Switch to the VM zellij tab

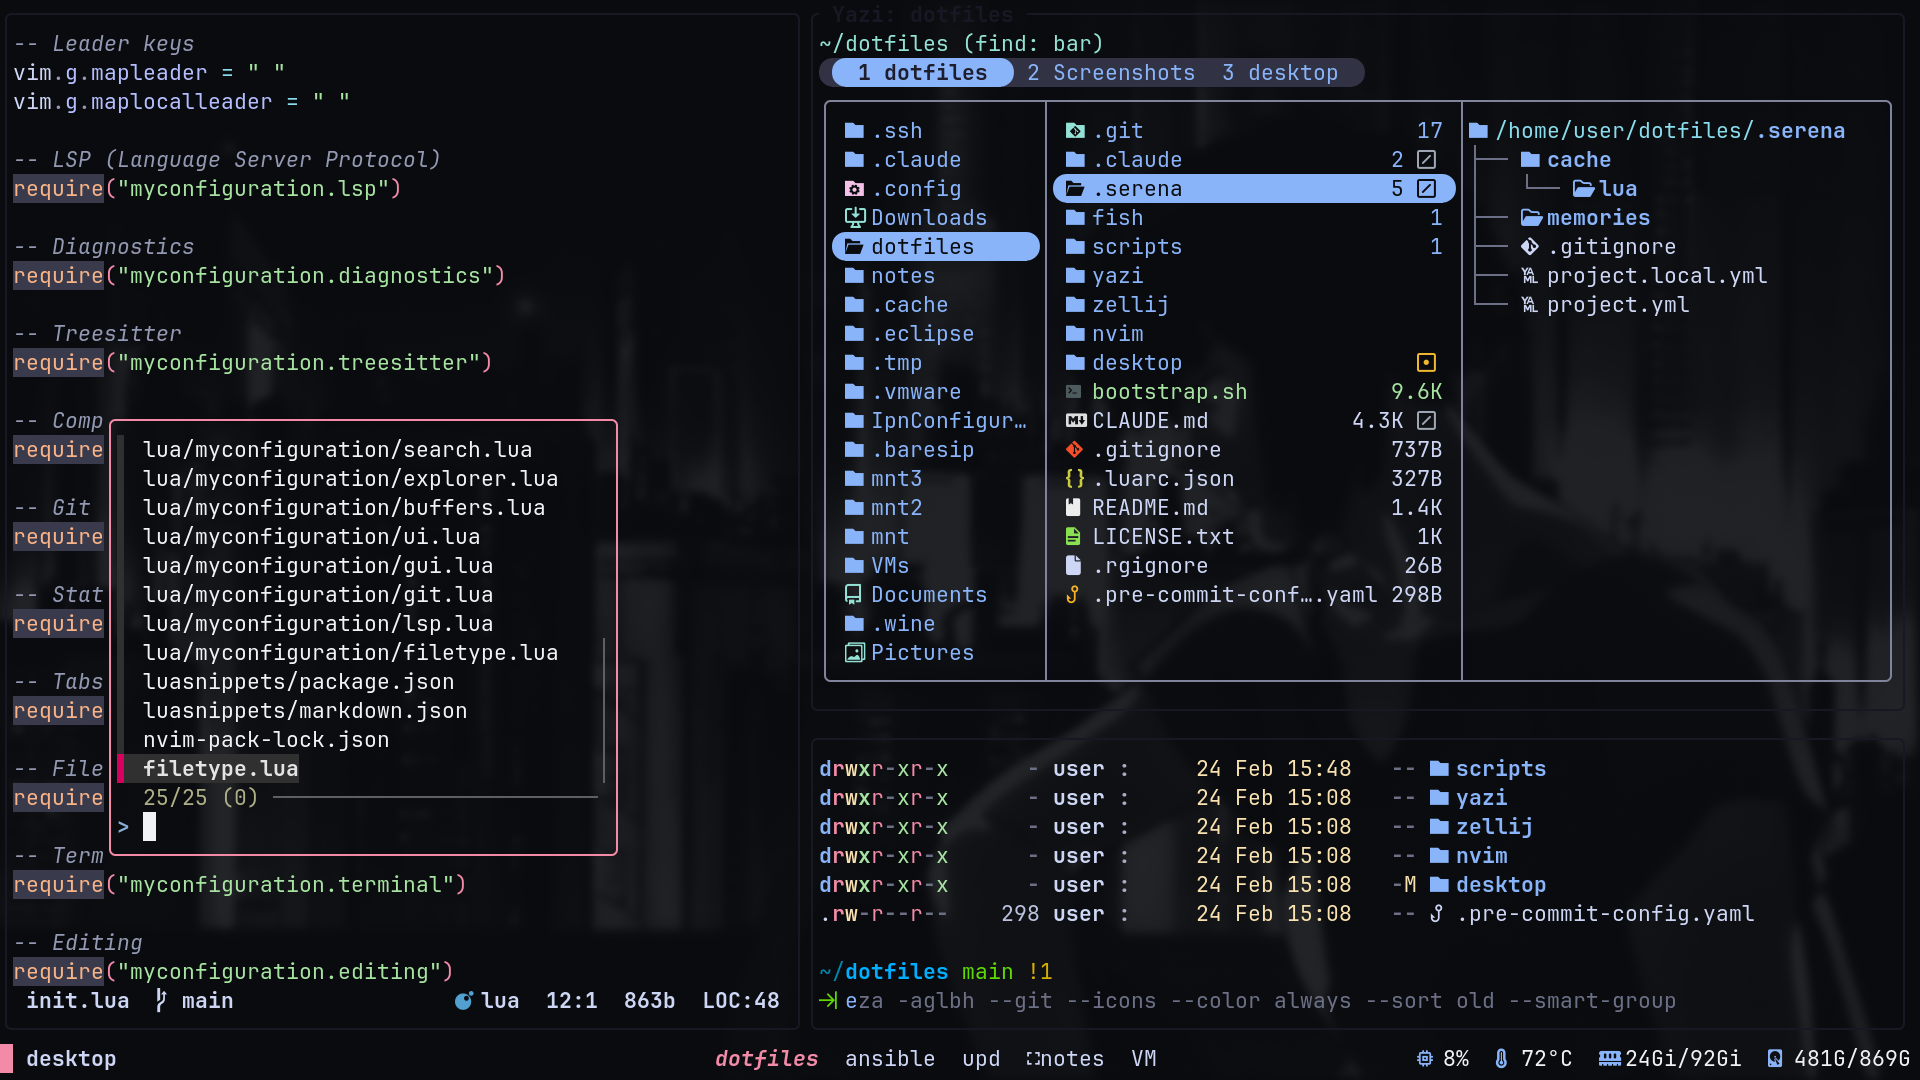(1144, 1059)
